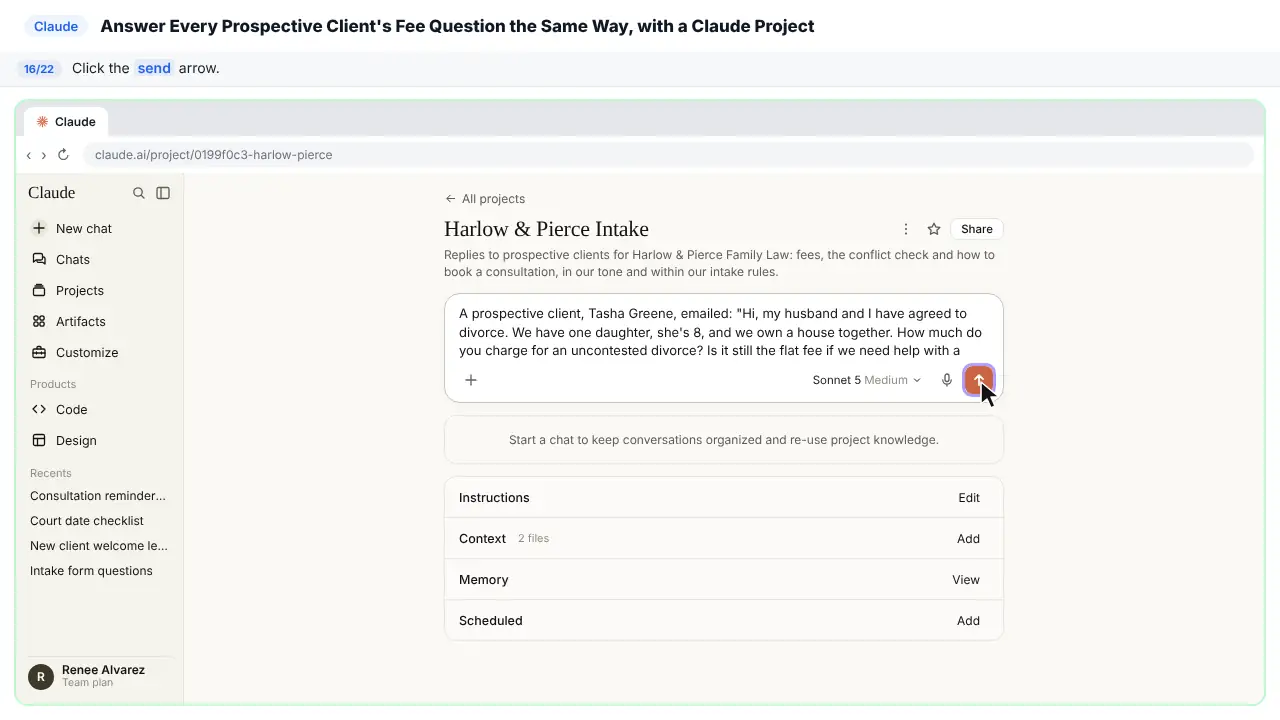Click the browser forward arrow

(x=44, y=155)
